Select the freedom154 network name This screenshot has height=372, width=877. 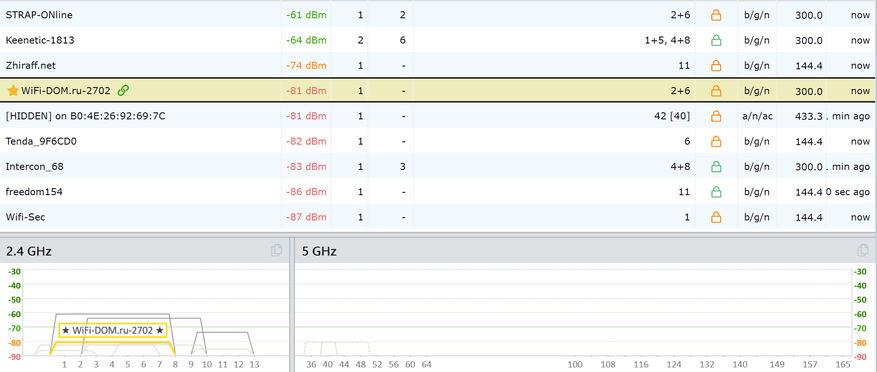tap(34, 192)
